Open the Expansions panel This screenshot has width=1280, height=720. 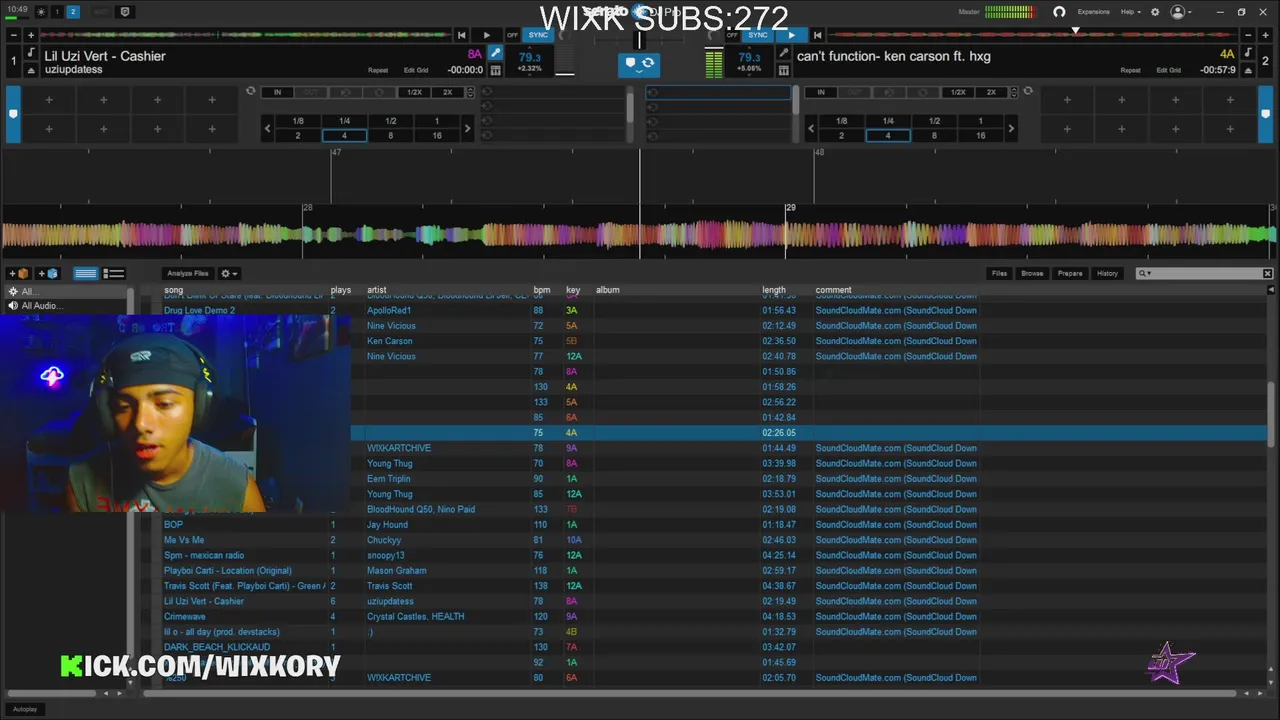1093,12
